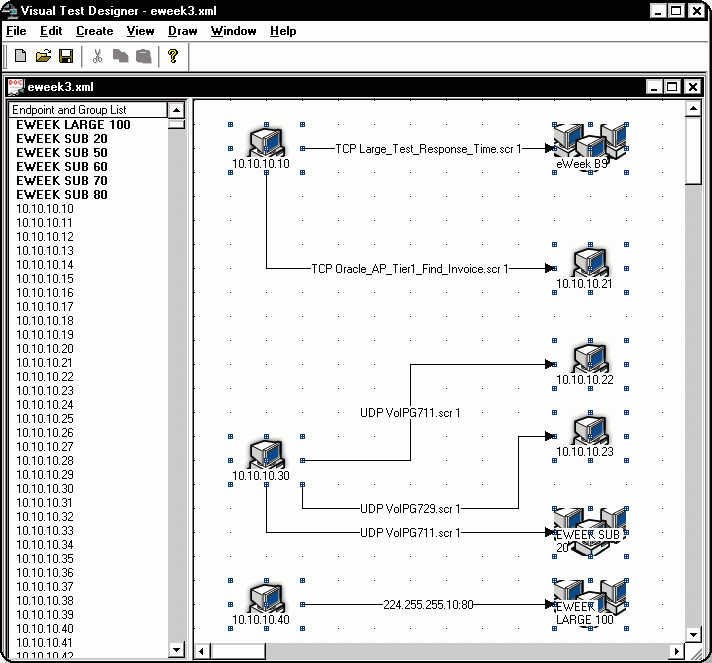
Task: Select the TCP Oracle_AP_Tier1_Find_Invoice.scr connection label
Action: point(410,269)
